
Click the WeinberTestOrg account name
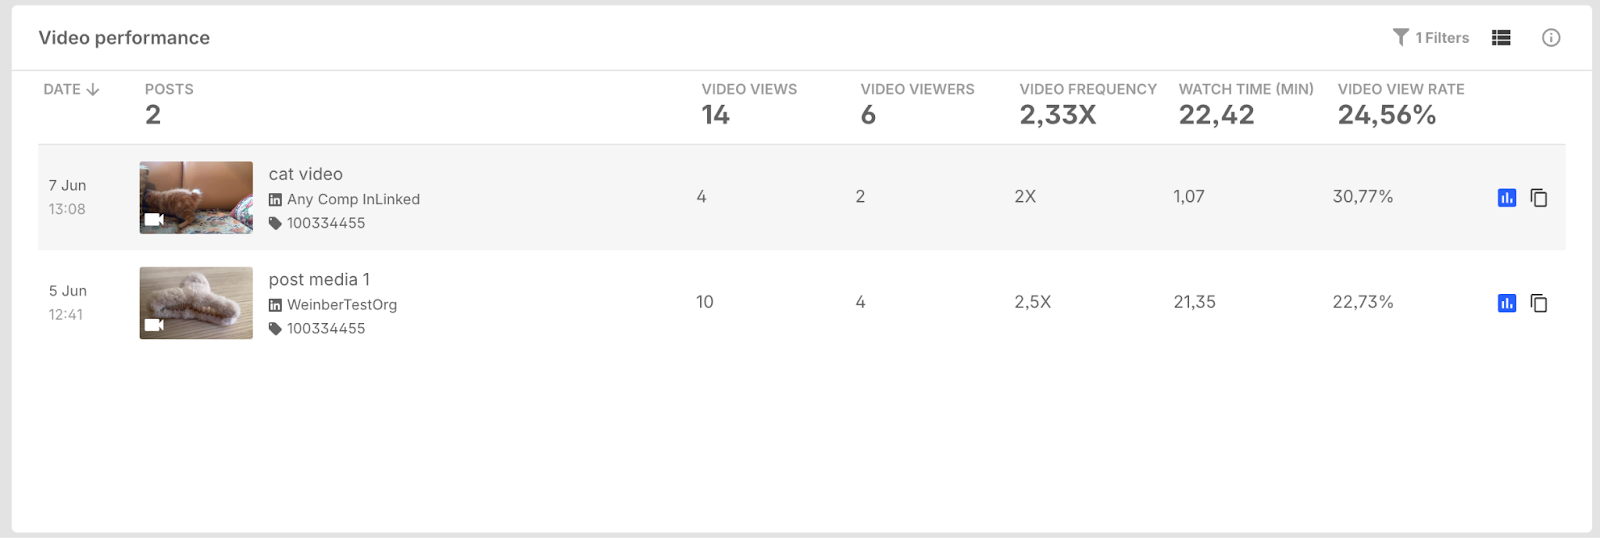[x=342, y=304]
